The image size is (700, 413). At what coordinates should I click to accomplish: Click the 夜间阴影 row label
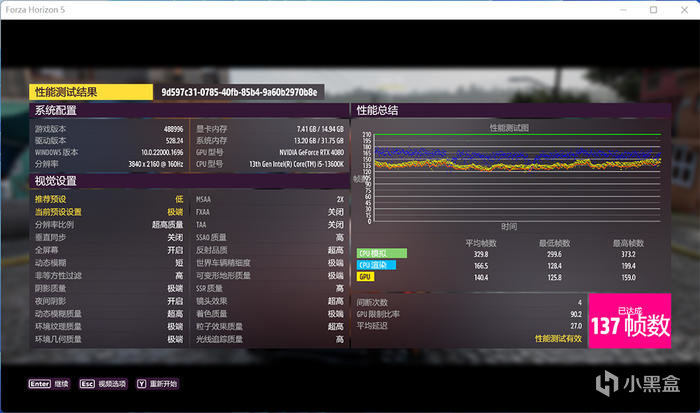50,301
